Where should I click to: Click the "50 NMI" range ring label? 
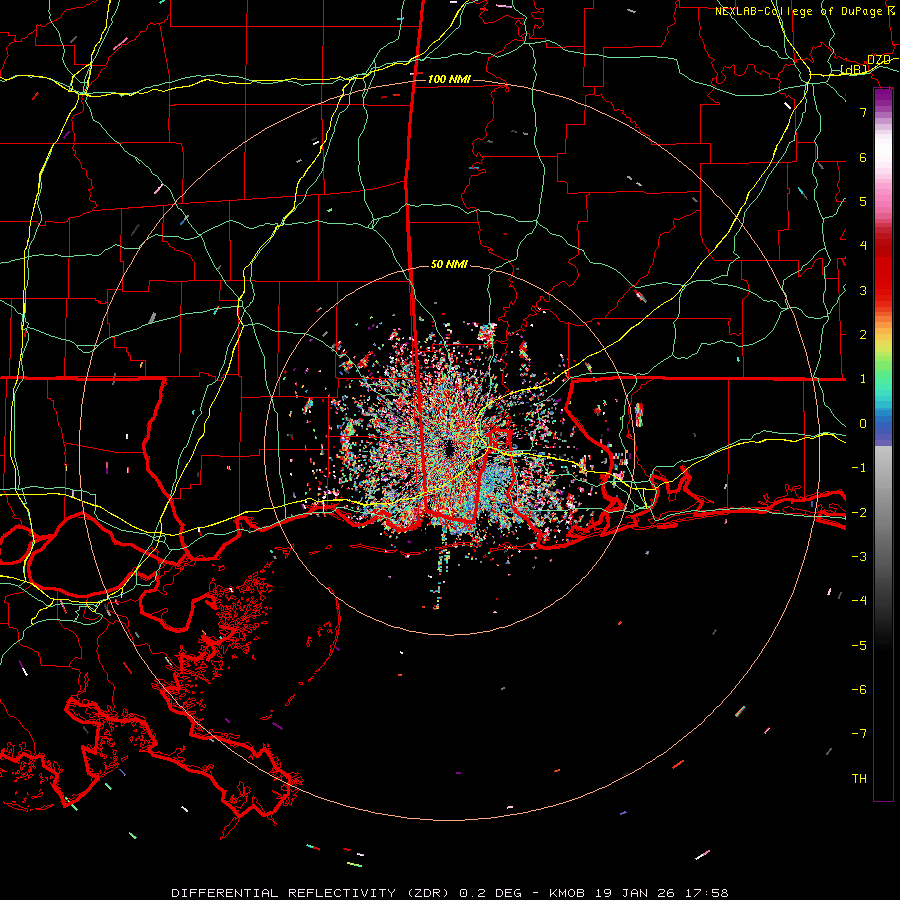pos(449,264)
